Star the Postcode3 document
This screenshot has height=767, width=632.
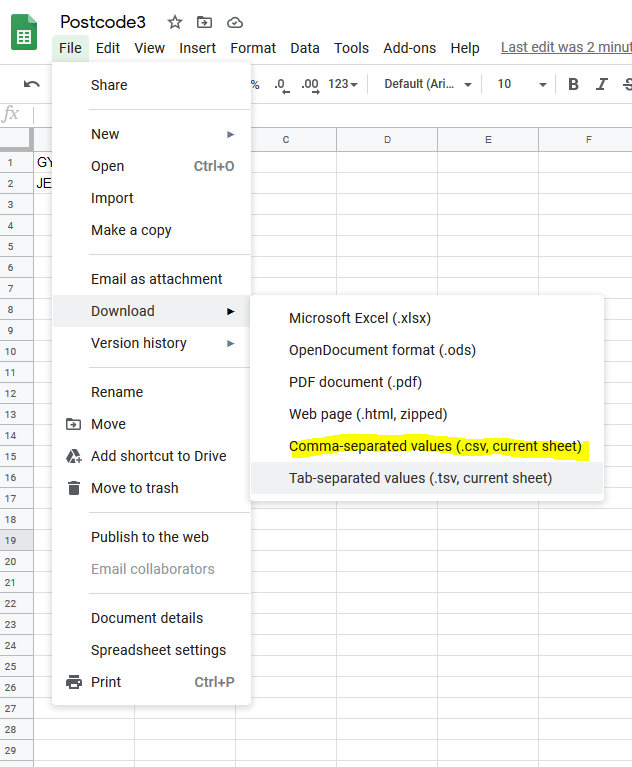click(x=175, y=22)
